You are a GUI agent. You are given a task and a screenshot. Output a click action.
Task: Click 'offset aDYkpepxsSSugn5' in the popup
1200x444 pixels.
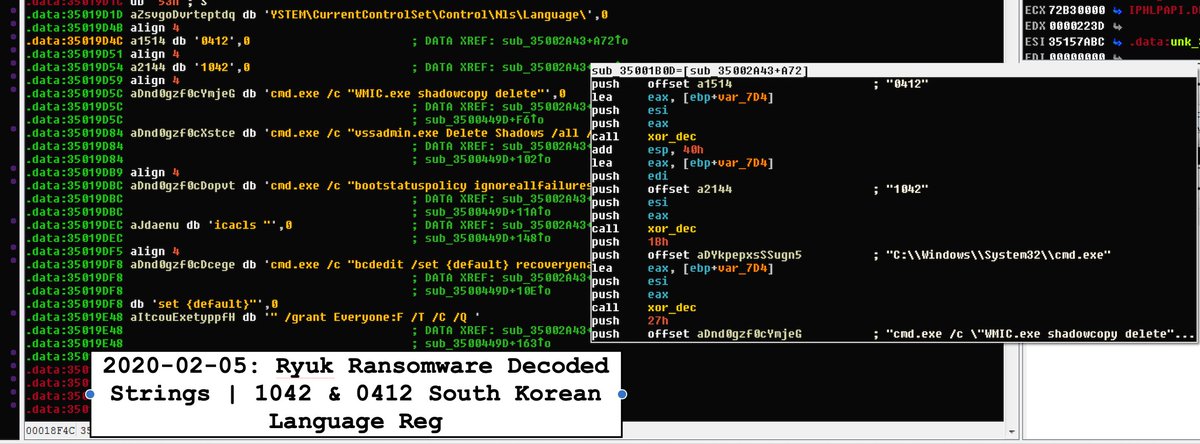[725, 254]
